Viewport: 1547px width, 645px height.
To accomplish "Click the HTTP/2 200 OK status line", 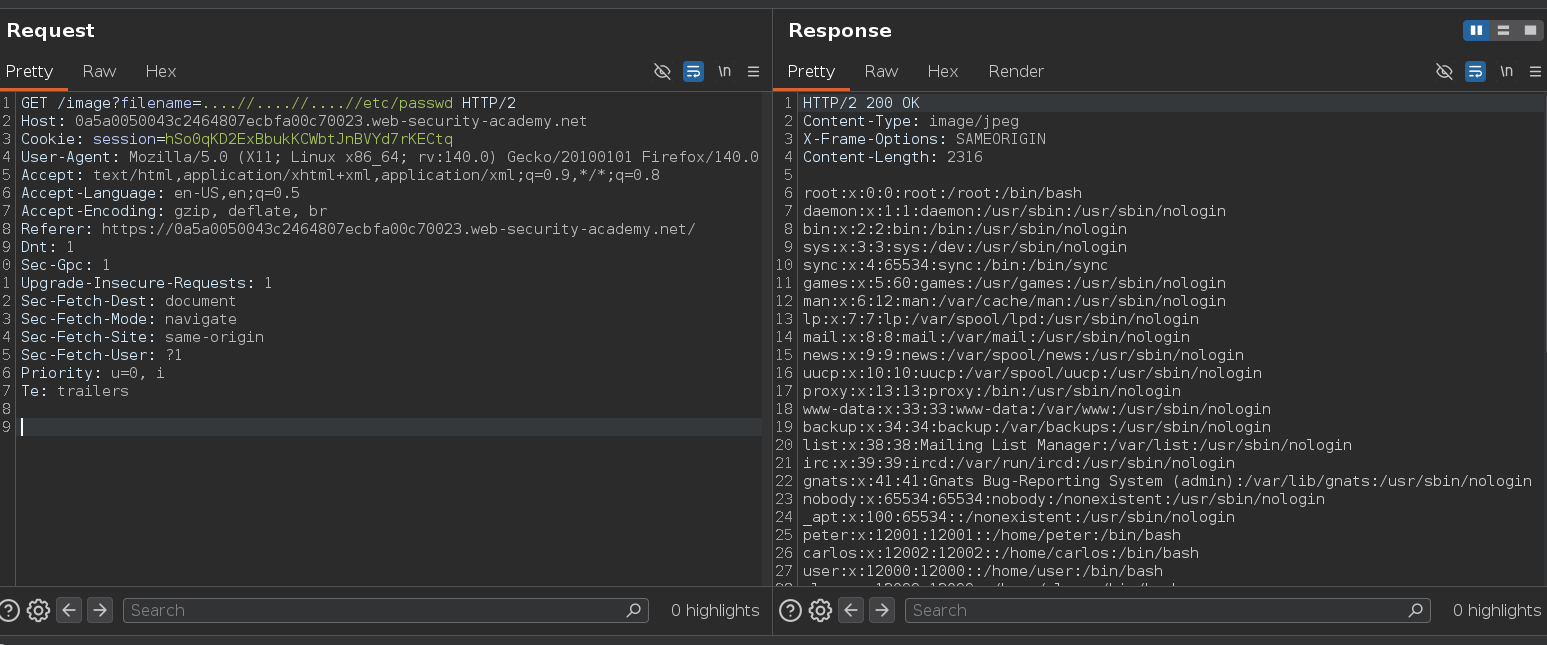I will pyautogui.click(x=861, y=103).
